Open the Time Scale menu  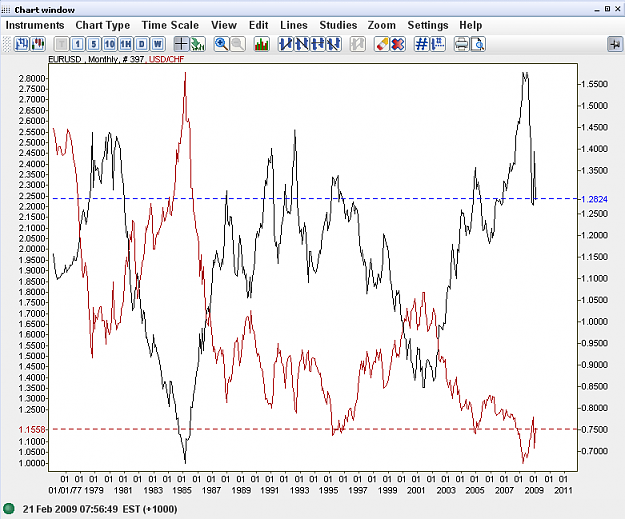170,25
